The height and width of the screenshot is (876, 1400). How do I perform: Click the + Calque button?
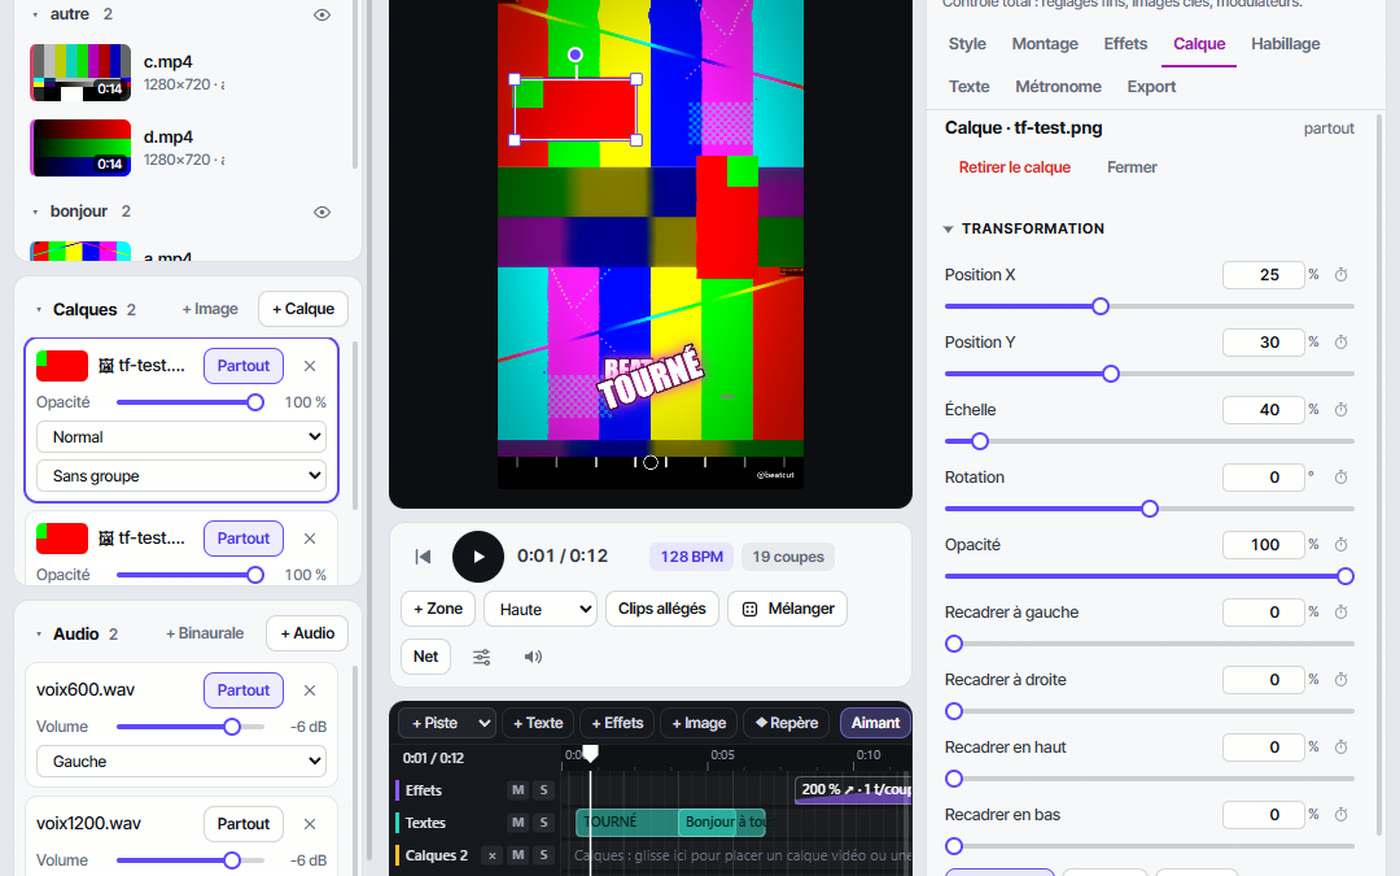pos(303,309)
